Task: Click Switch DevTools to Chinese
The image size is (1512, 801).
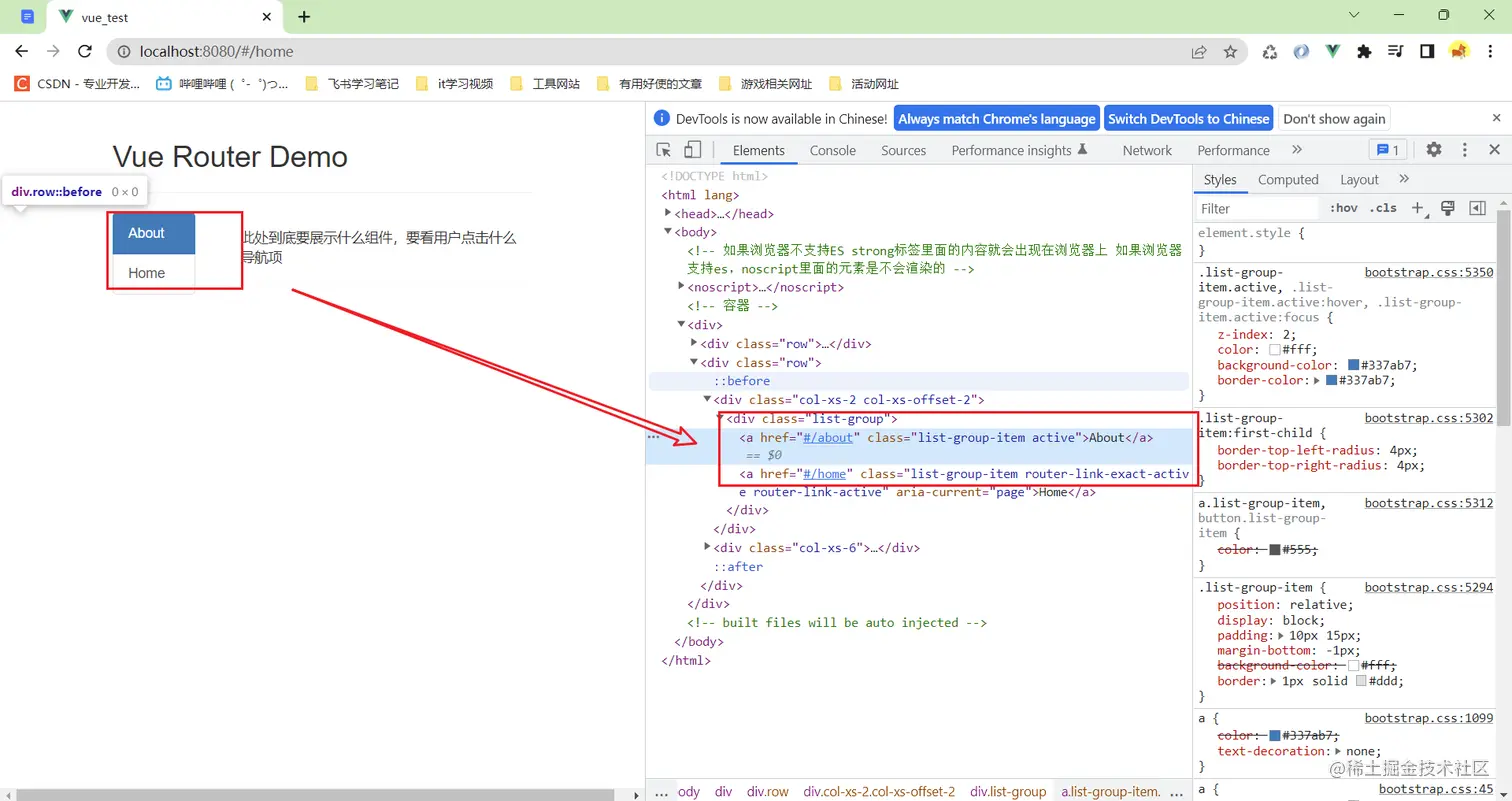Action: coord(1188,118)
